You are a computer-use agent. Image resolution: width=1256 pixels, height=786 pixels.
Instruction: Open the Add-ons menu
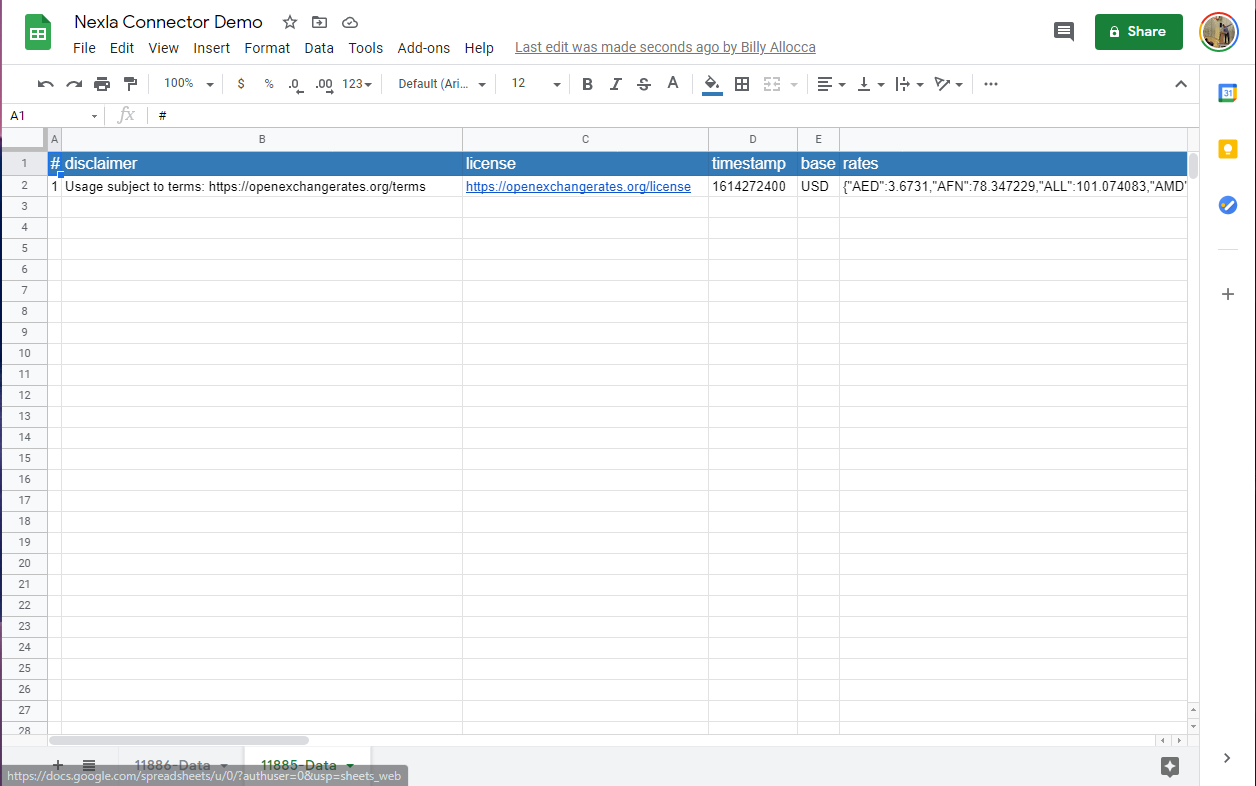click(x=424, y=48)
